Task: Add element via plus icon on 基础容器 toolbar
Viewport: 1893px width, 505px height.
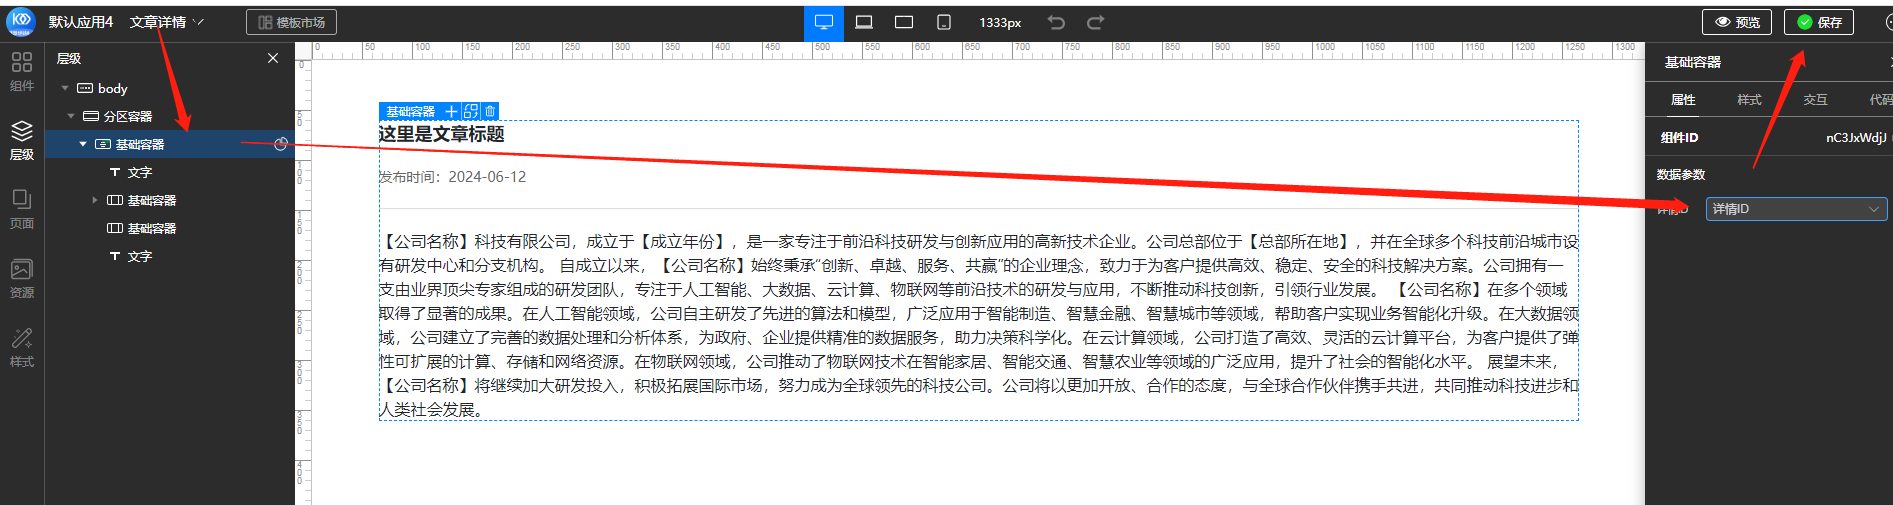Action: tap(452, 111)
